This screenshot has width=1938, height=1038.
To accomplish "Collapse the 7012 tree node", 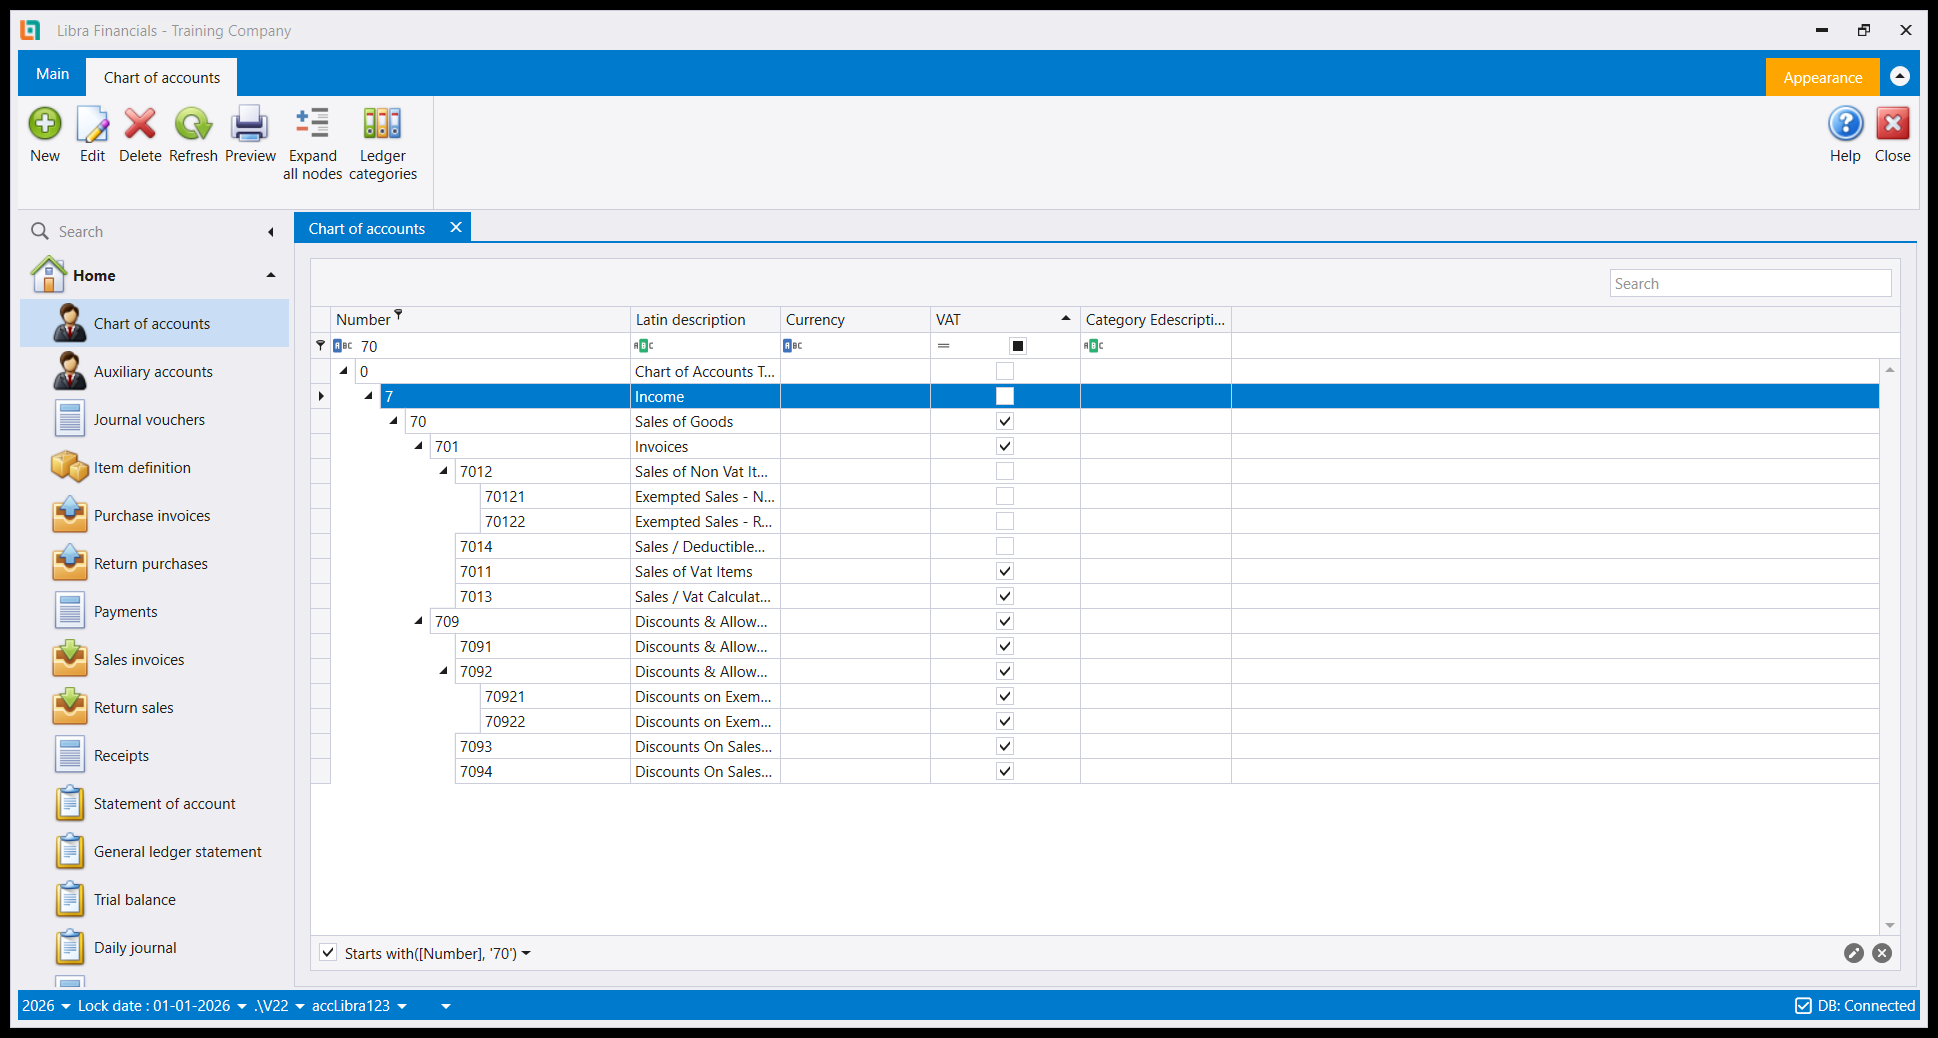I will 444,471.
